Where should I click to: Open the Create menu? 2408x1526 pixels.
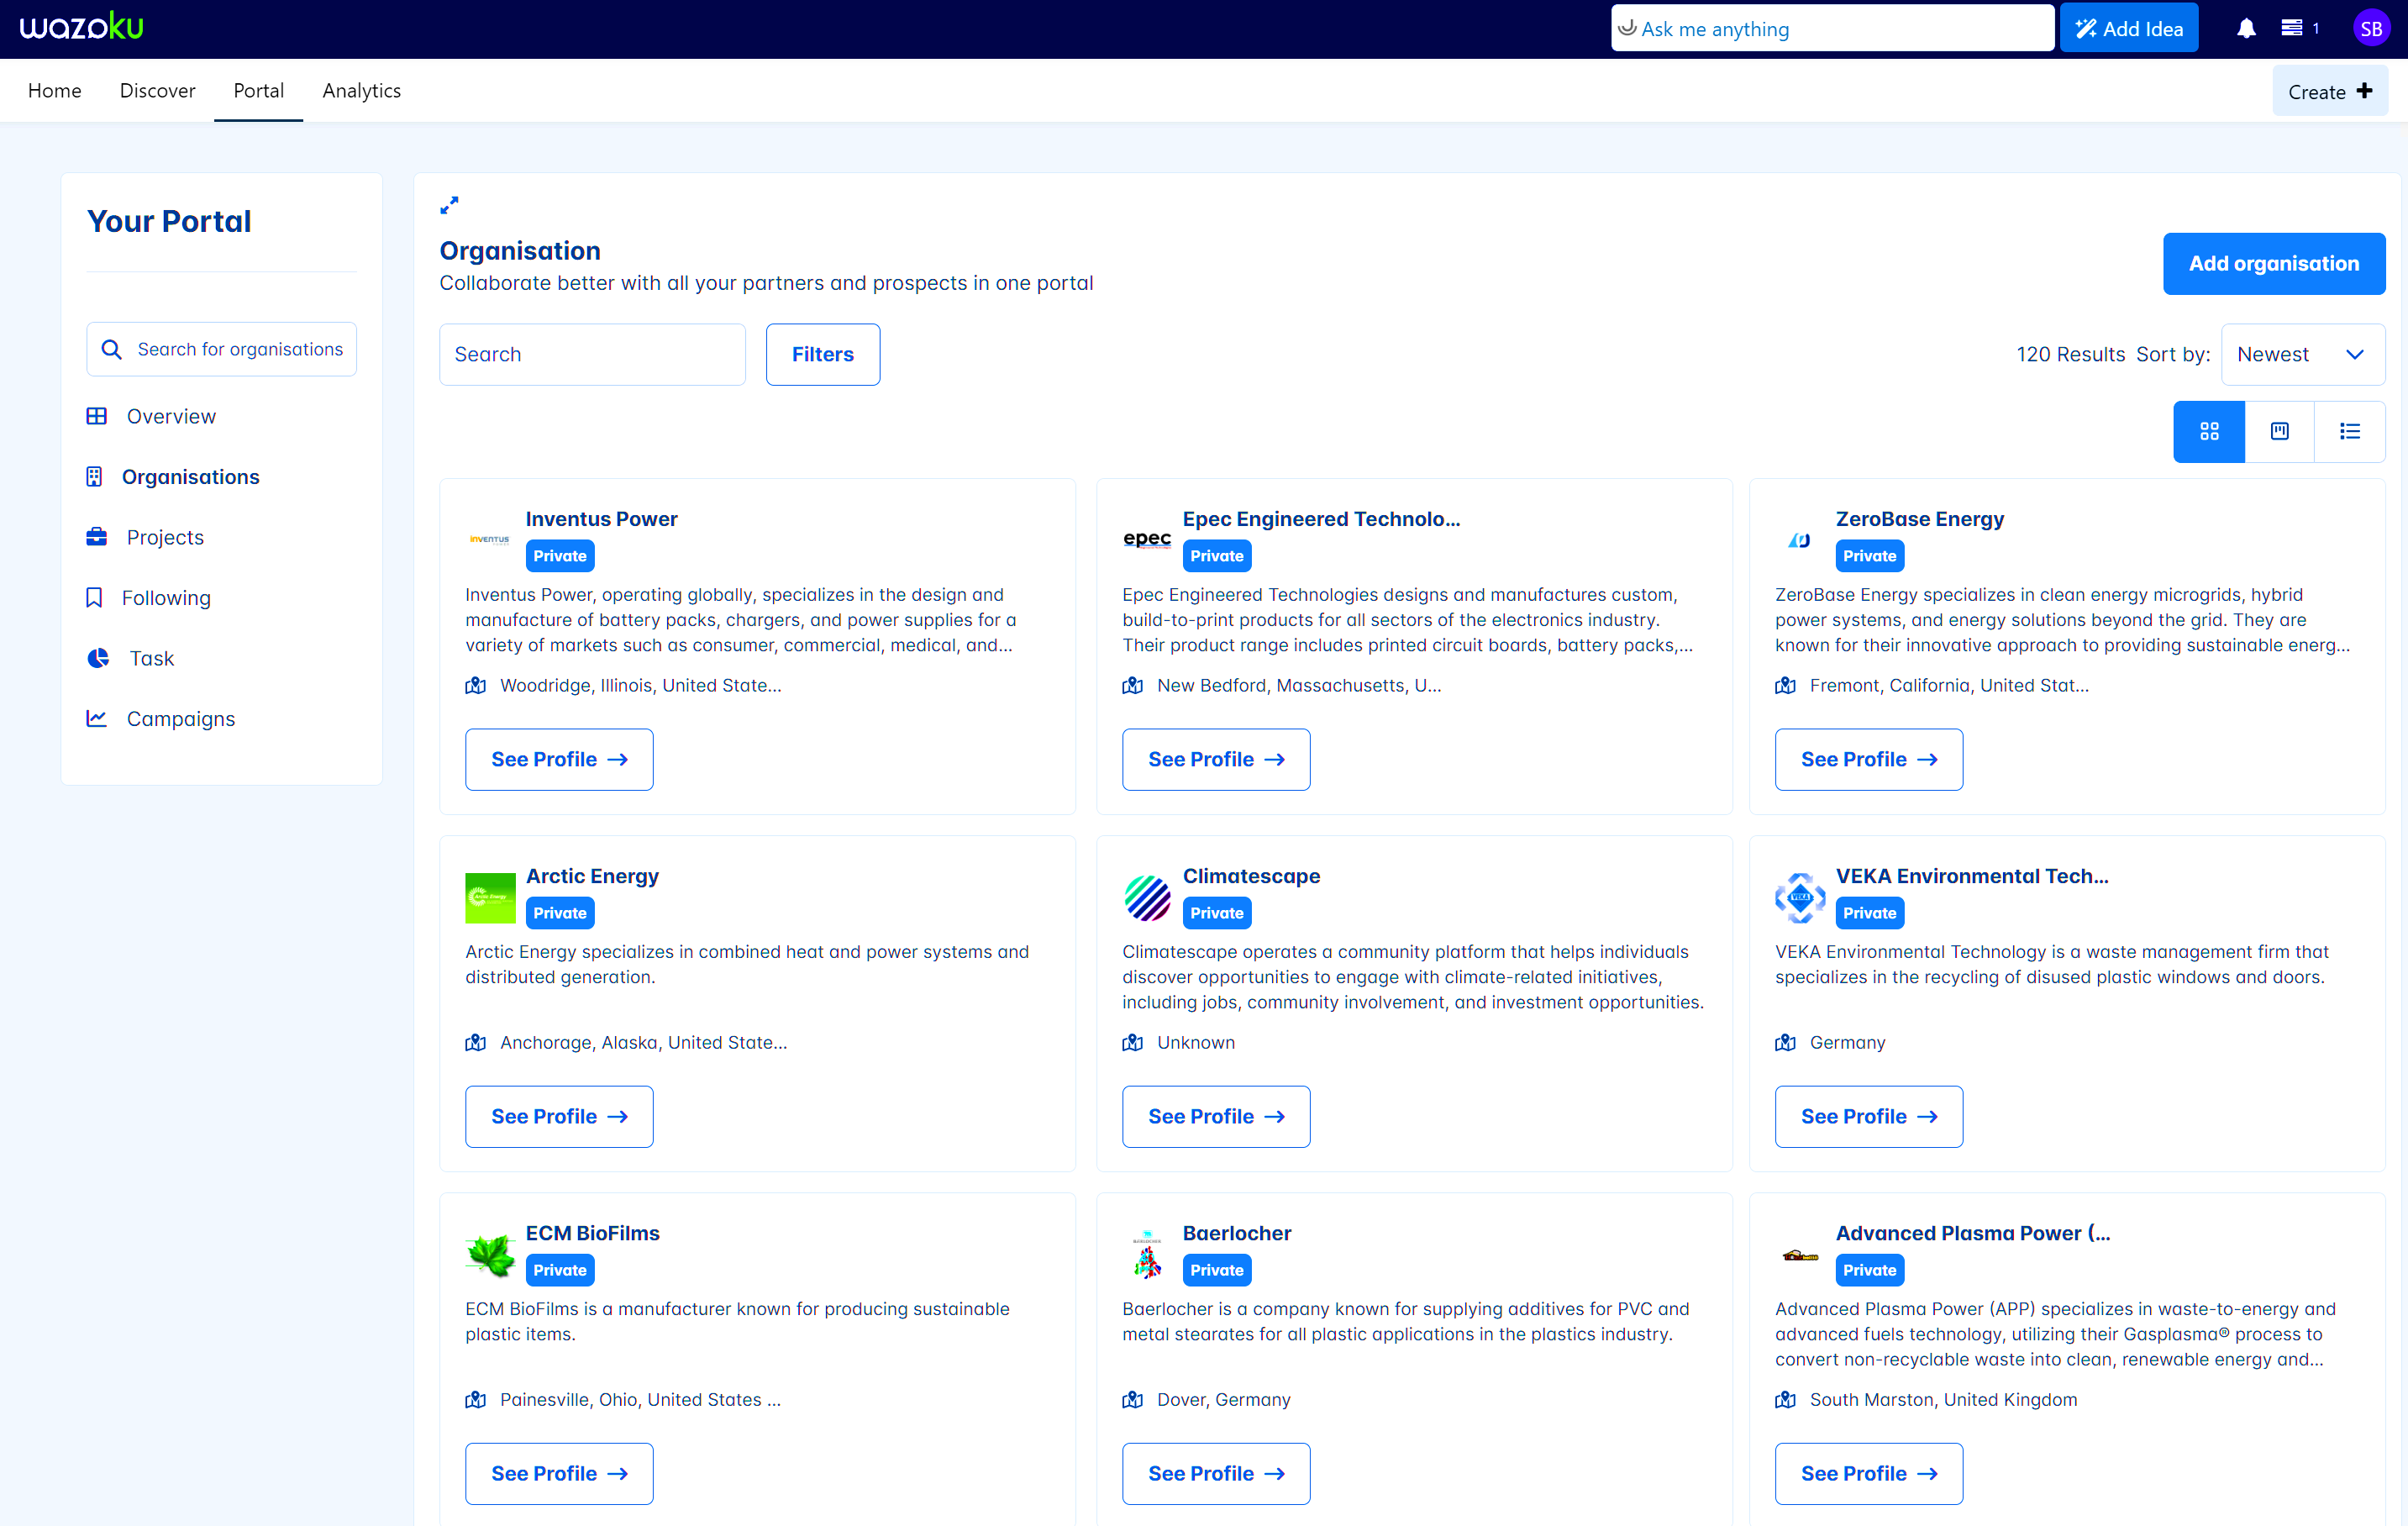(x=2329, y=91)
